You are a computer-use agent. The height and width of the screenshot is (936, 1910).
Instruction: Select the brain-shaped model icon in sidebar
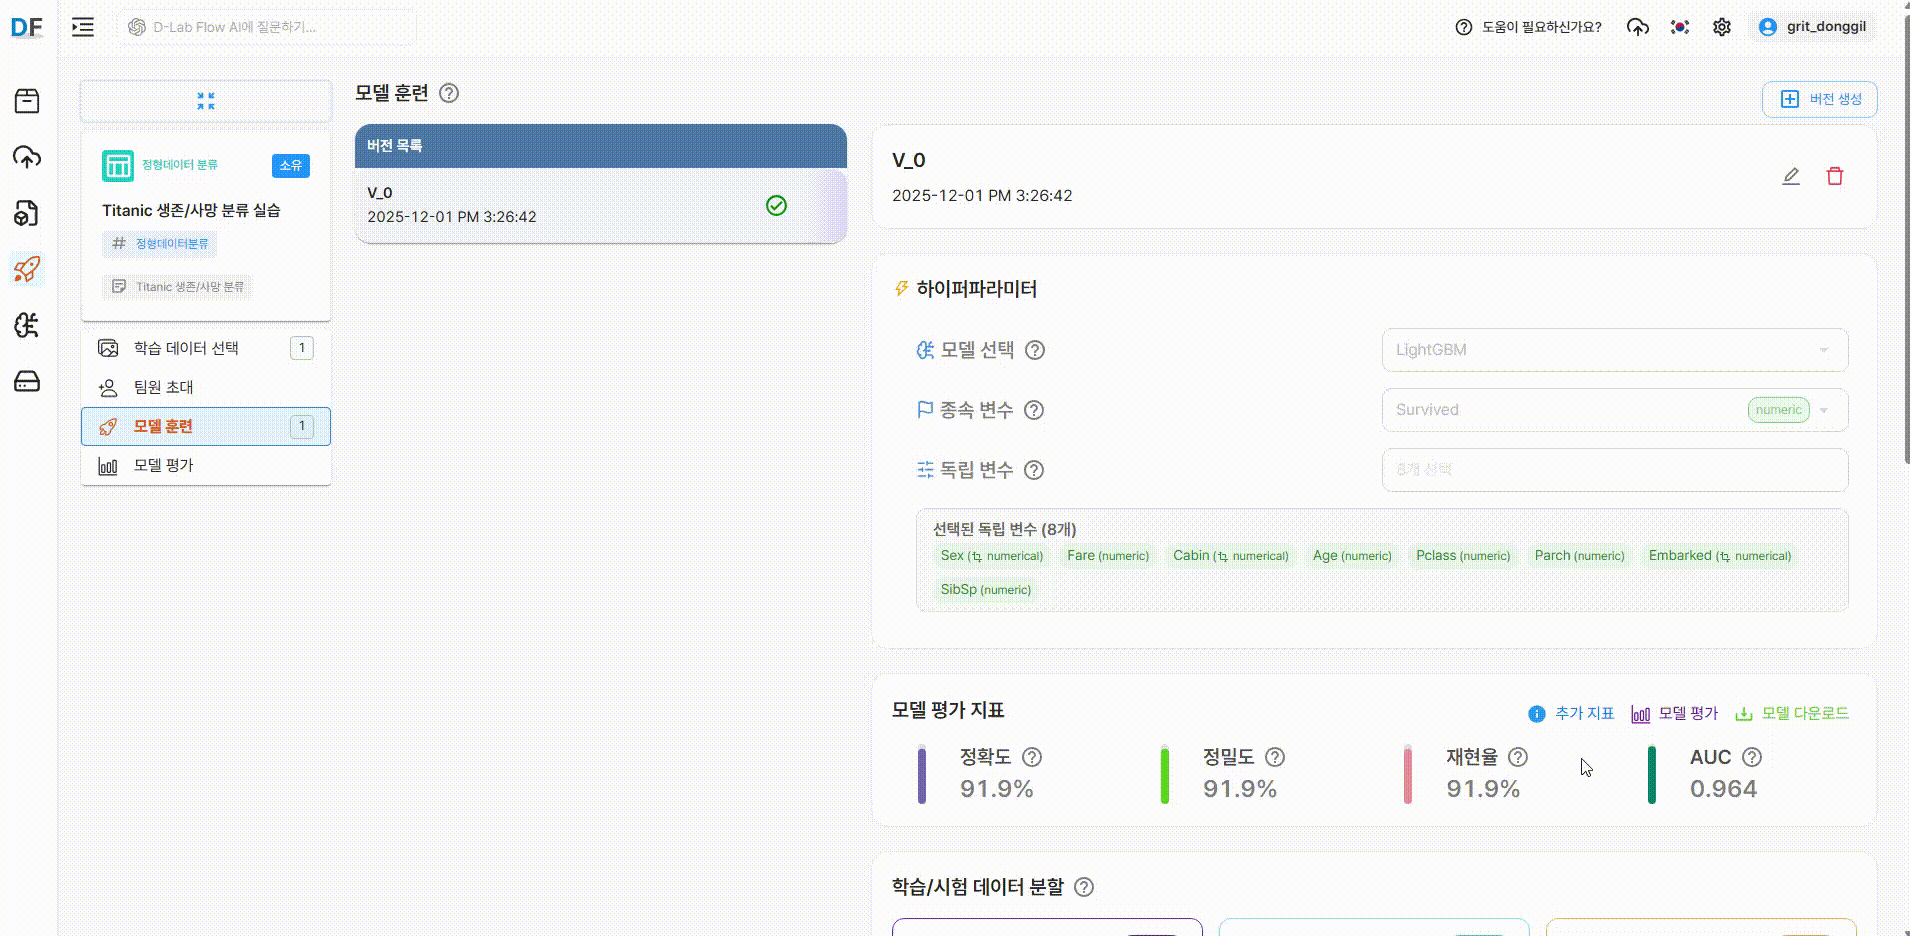27,324
